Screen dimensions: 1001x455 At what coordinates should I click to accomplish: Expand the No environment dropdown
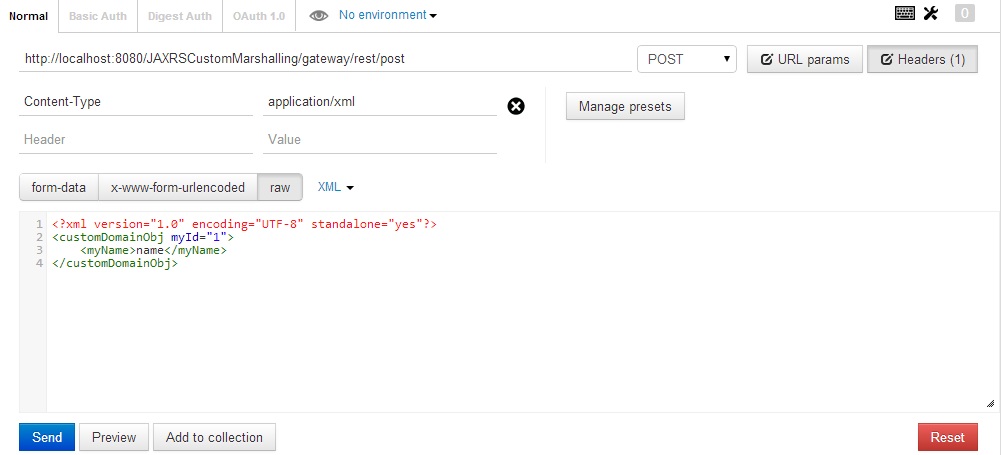(x=388, y=15)
